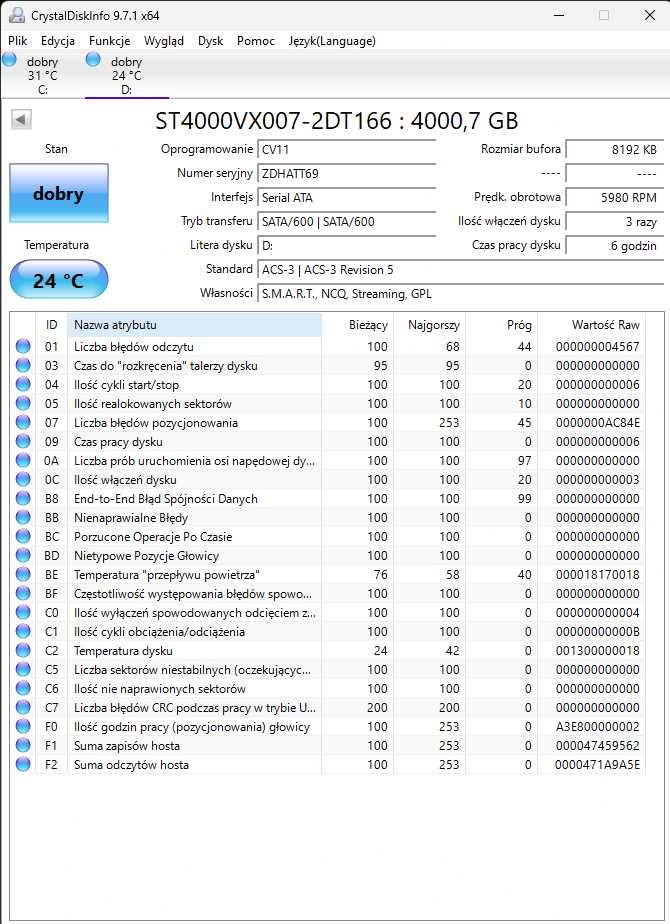Click the 'Najgorszy' column header
Image resolution: width=670 pixels, height=924 pixels.
430,325
